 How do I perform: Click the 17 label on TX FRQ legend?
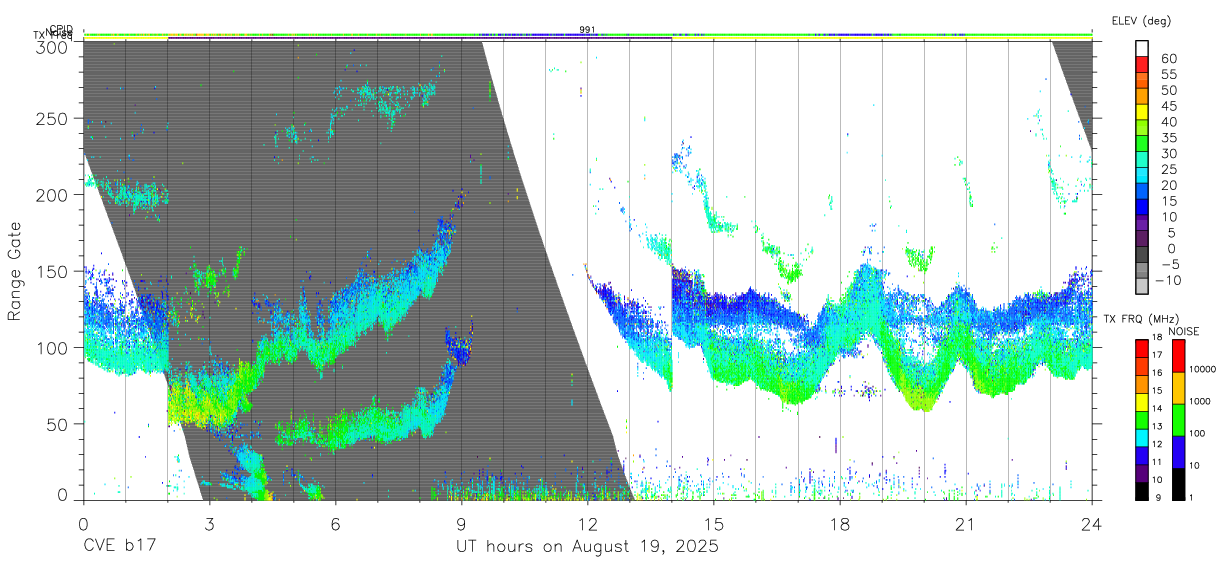[x=1157, y=355]
